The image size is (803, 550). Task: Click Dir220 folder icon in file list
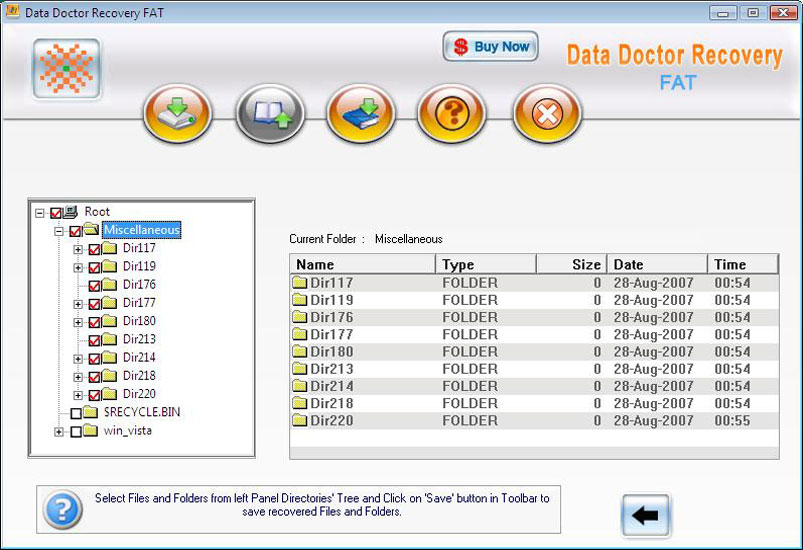pos(300,421)
